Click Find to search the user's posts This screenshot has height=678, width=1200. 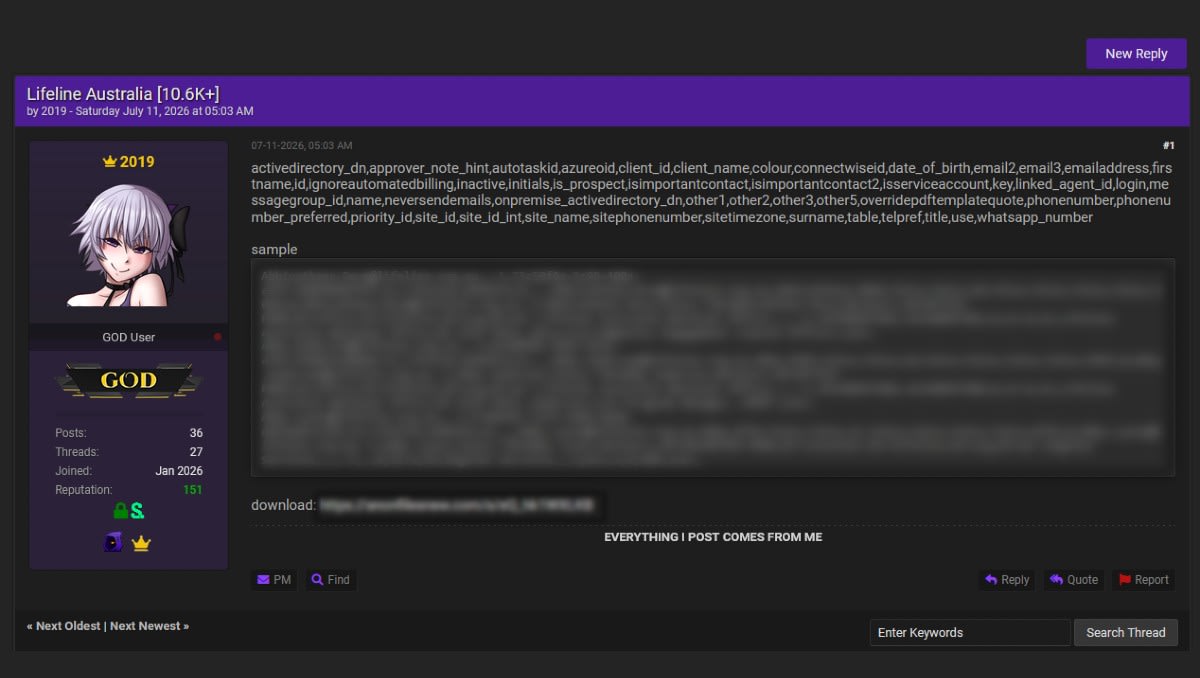click(330, 580)
